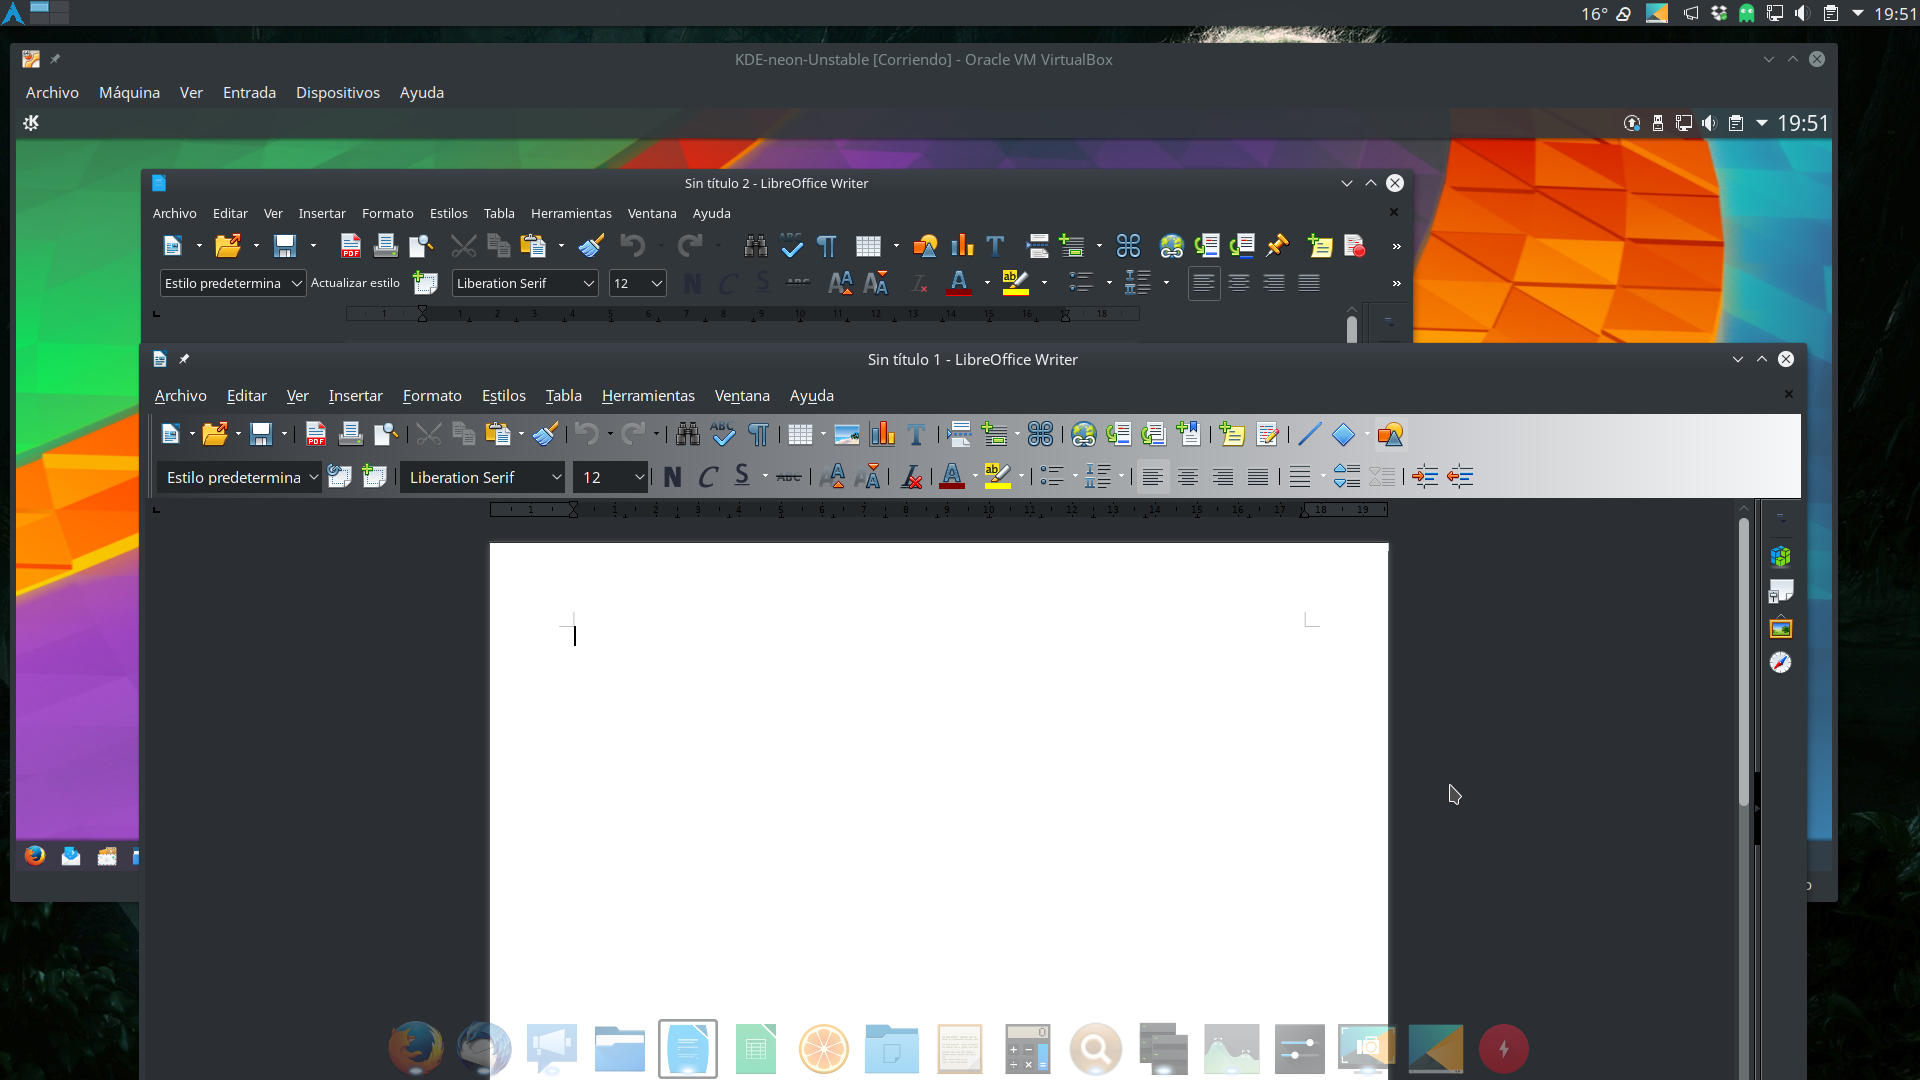Toggle italic C button in Sin título 1
The height and width of the screenshot is (1080, 1920).
click(x=707, y=477)
